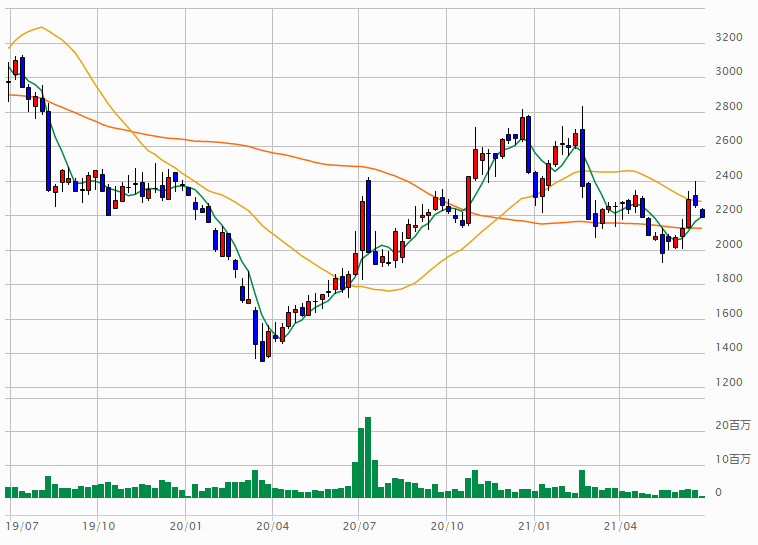Click the 2800 price axis label
758x545 pixels.
click(x=729, y=106)
